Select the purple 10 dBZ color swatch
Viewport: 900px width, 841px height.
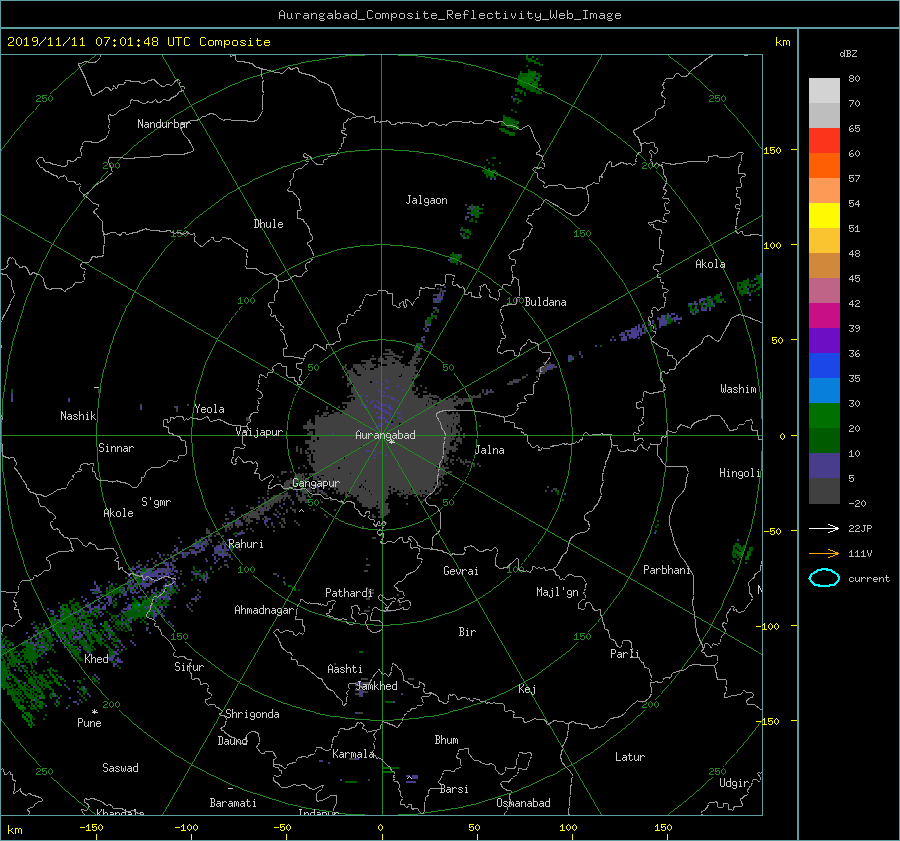(824, 466)
